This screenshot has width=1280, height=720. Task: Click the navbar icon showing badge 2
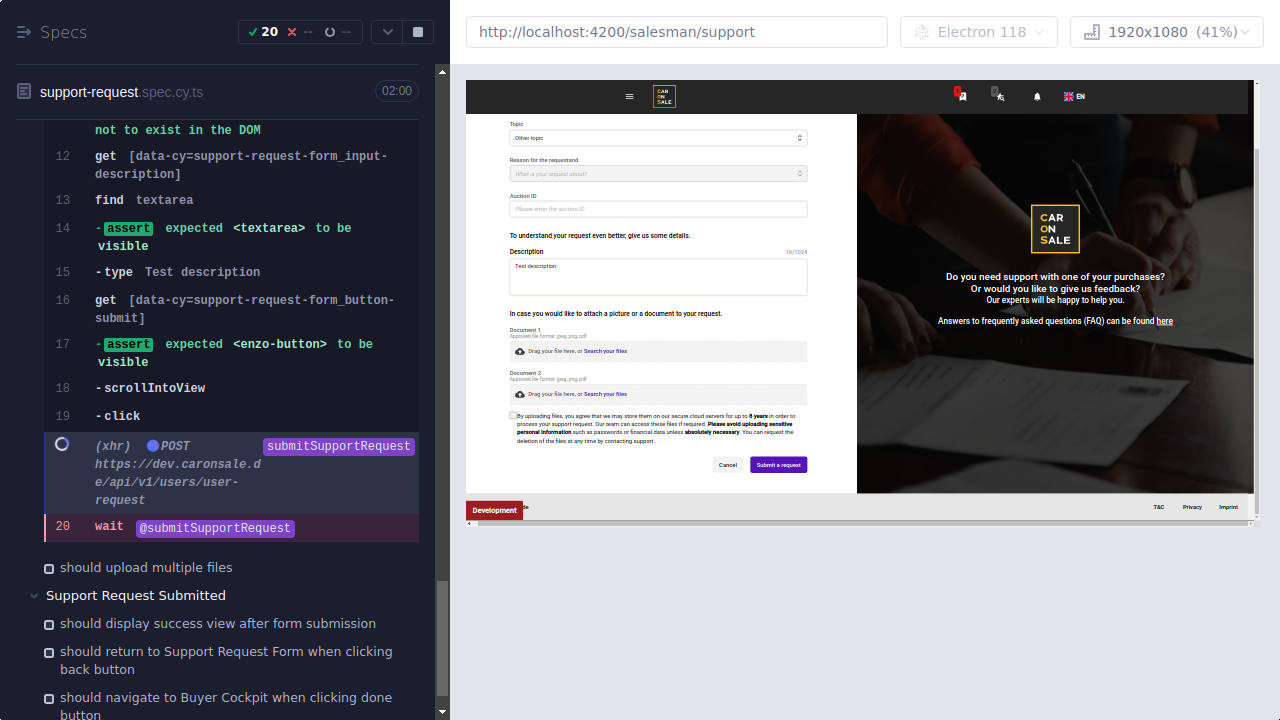(999, 96)
